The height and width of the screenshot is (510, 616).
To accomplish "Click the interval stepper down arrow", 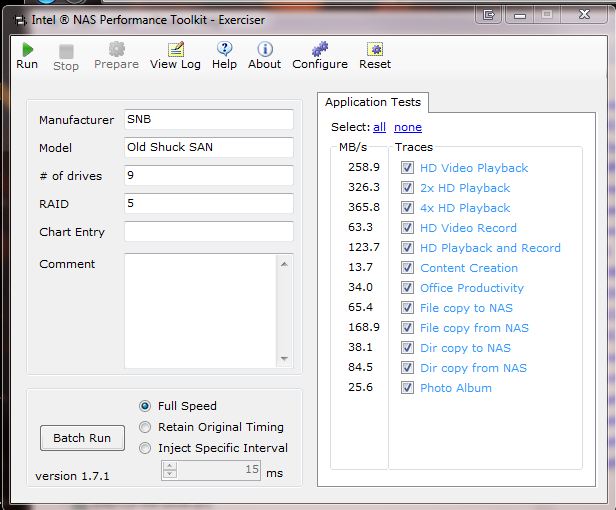I will 169,475.
